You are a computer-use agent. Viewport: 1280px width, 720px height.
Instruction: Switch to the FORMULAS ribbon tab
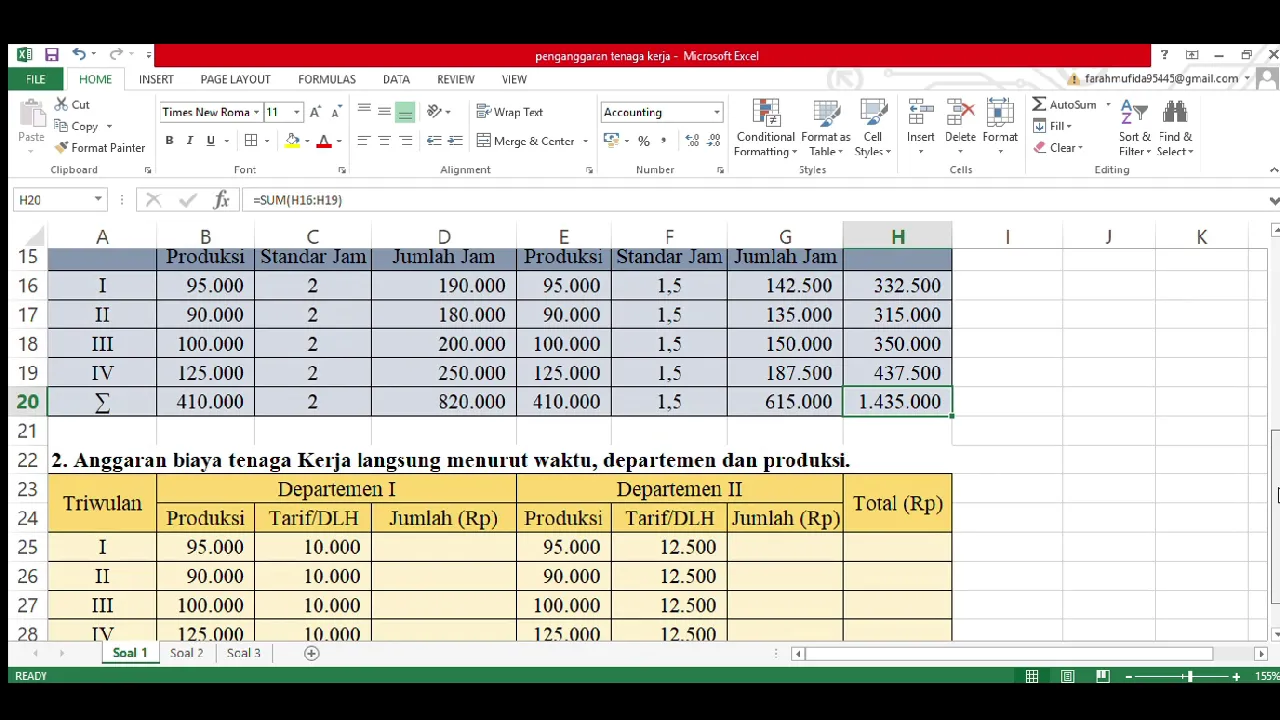327,79
